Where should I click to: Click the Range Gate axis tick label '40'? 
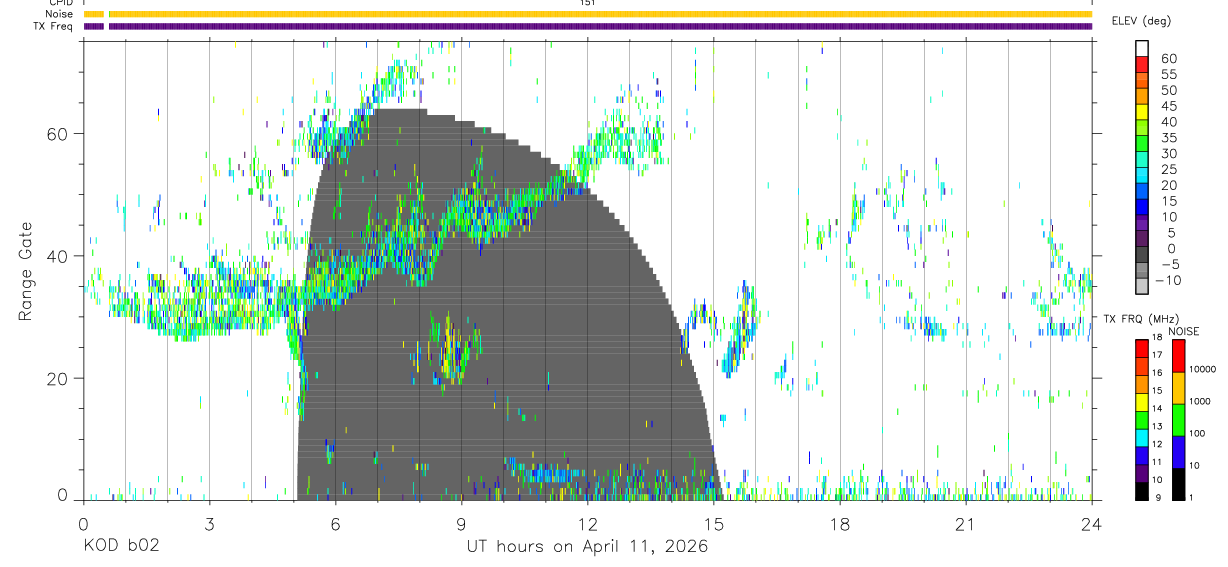tap(59, 256)
